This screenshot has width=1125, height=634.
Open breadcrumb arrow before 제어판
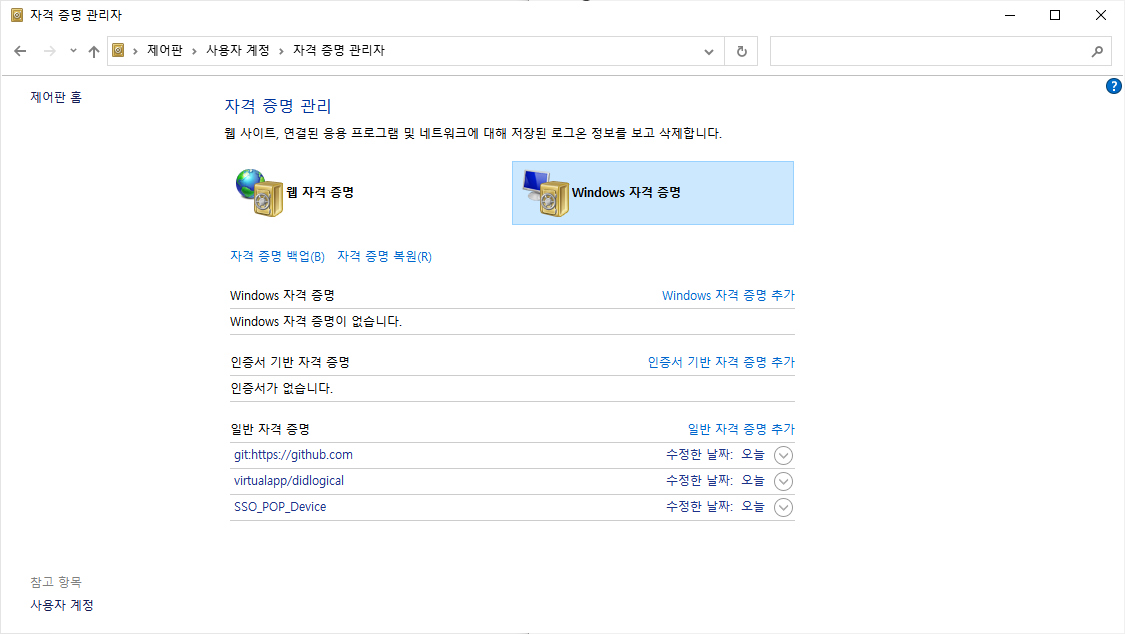(x=136, y=51)
